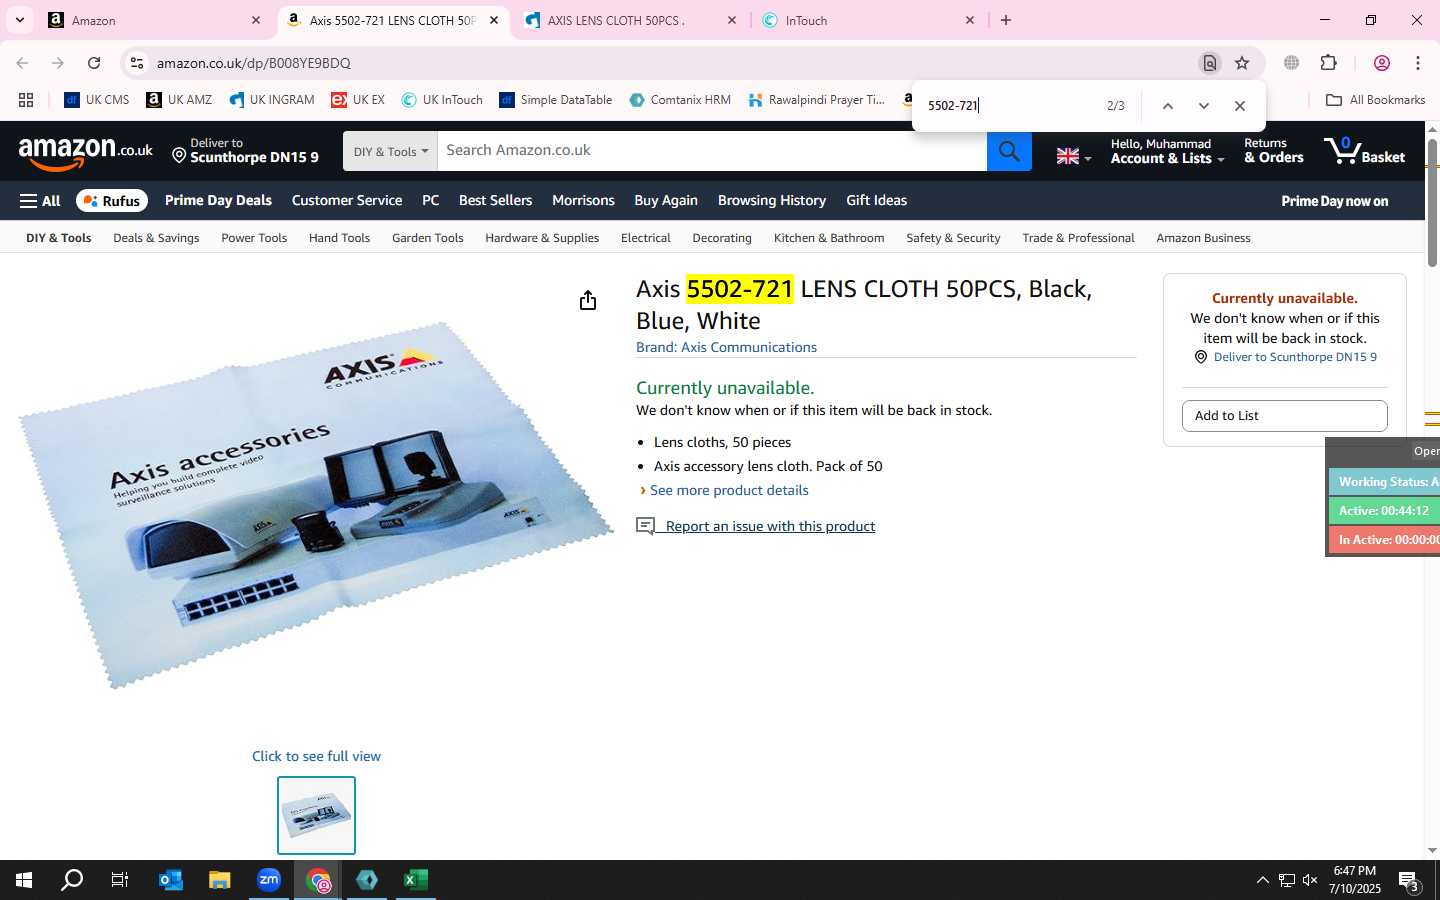Image resolution: width=1440 pixels, height=900 pixels.
Task: Click the Add to List button
Action: point(1284,416)
